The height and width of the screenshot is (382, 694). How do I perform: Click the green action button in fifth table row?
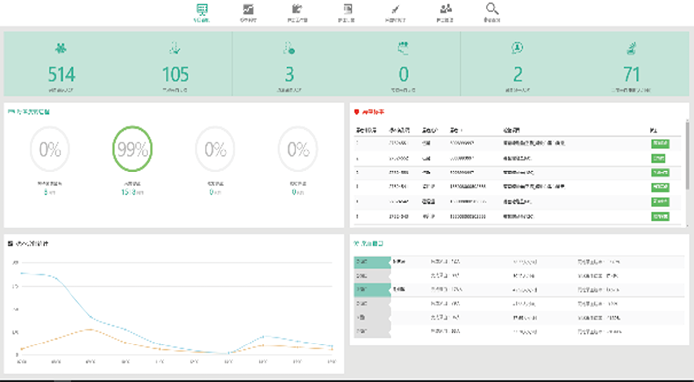[x=660, y=202]
